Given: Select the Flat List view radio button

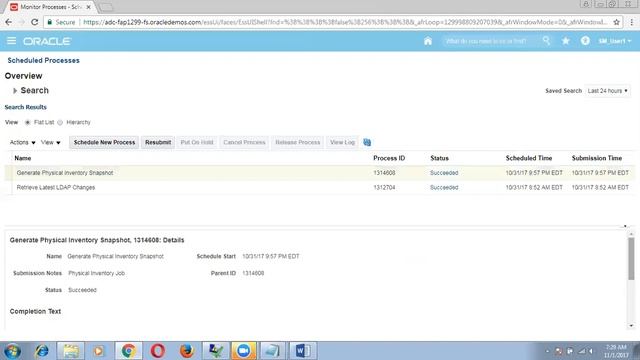Looking at the screenshot, I should click(x=28, y=122).
